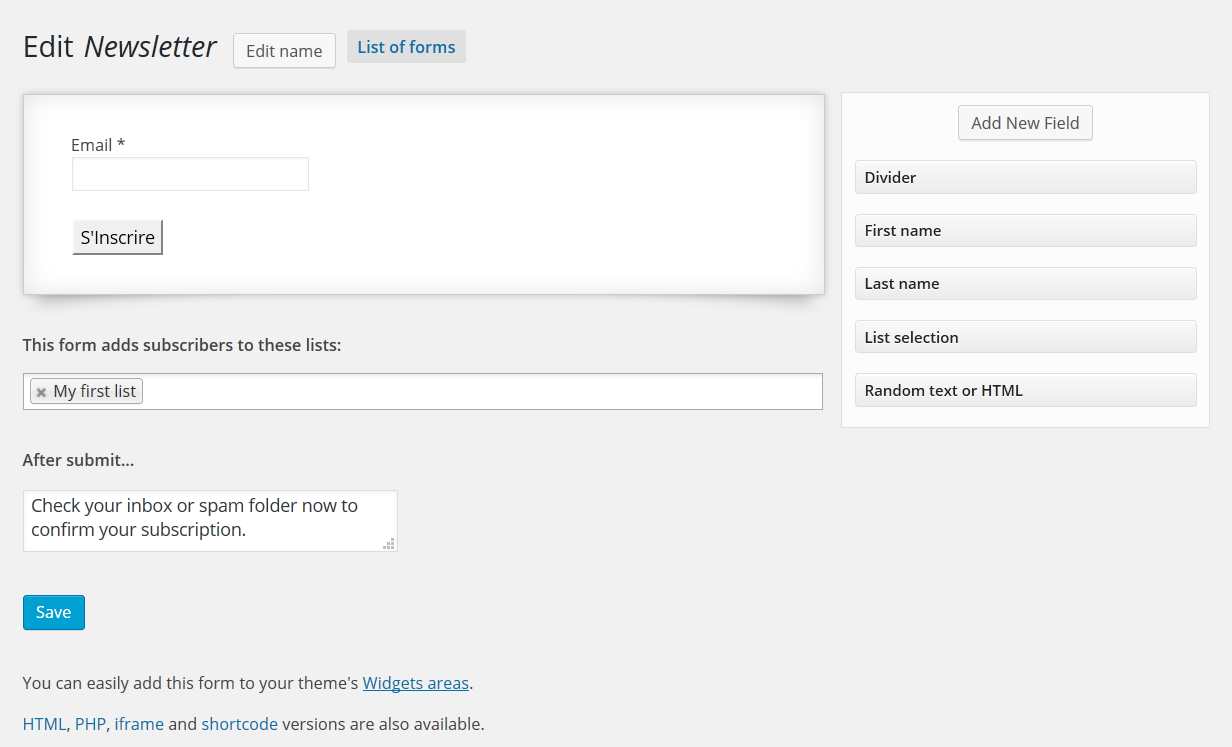Click "This form adds subscribers to these lists" label
The height and width of the screenshot is (747, 1232).
(182, 345)
